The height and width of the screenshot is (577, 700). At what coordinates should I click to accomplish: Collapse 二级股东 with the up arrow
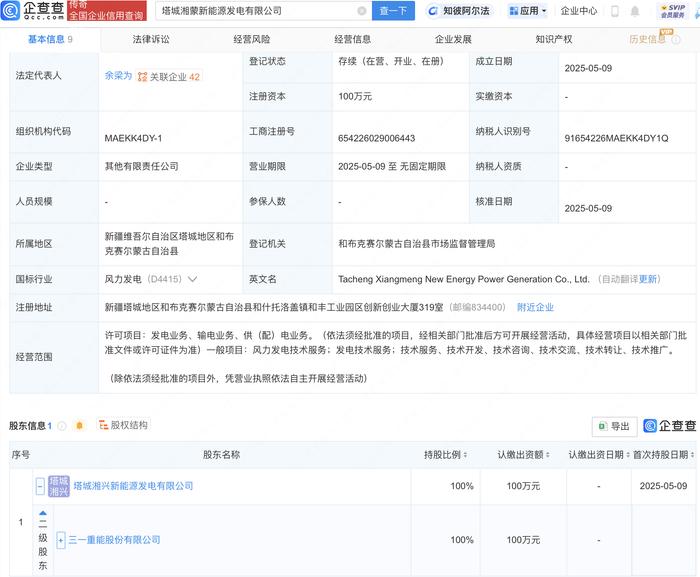click(43, 514)
